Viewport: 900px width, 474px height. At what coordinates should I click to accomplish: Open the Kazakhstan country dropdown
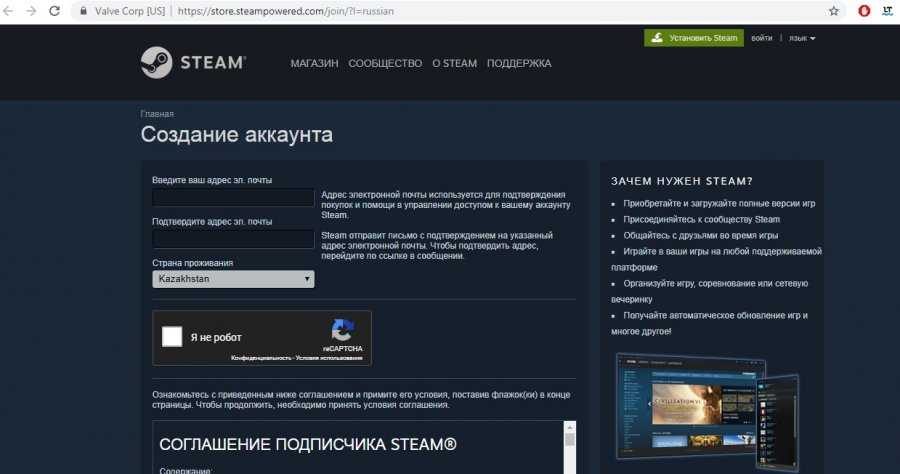(x=233, y=279)
